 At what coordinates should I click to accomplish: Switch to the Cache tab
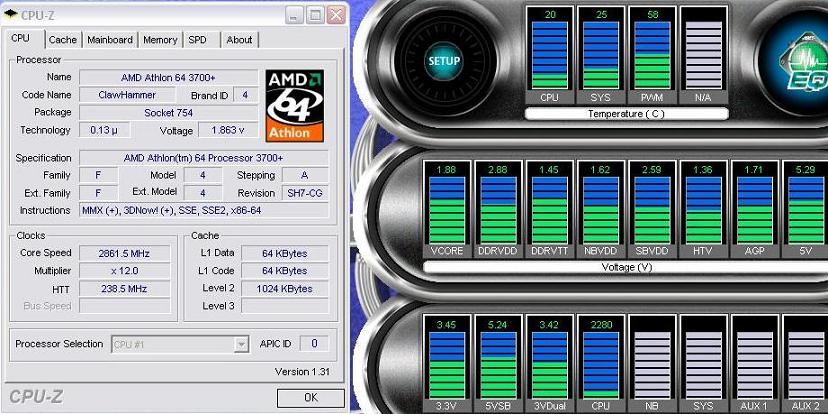(x=63, y=40)
